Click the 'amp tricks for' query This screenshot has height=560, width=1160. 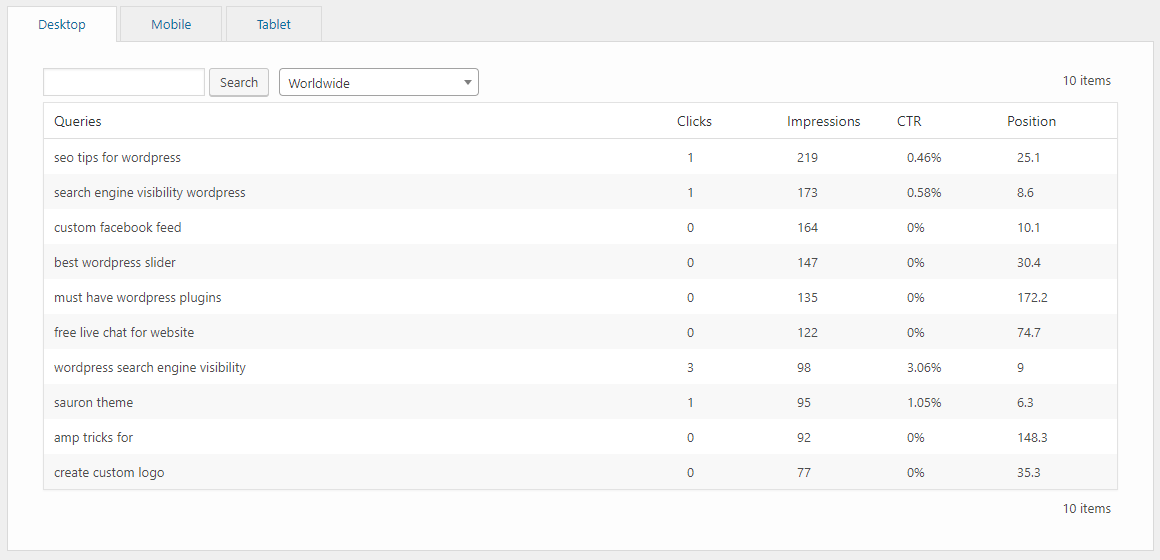93,437
